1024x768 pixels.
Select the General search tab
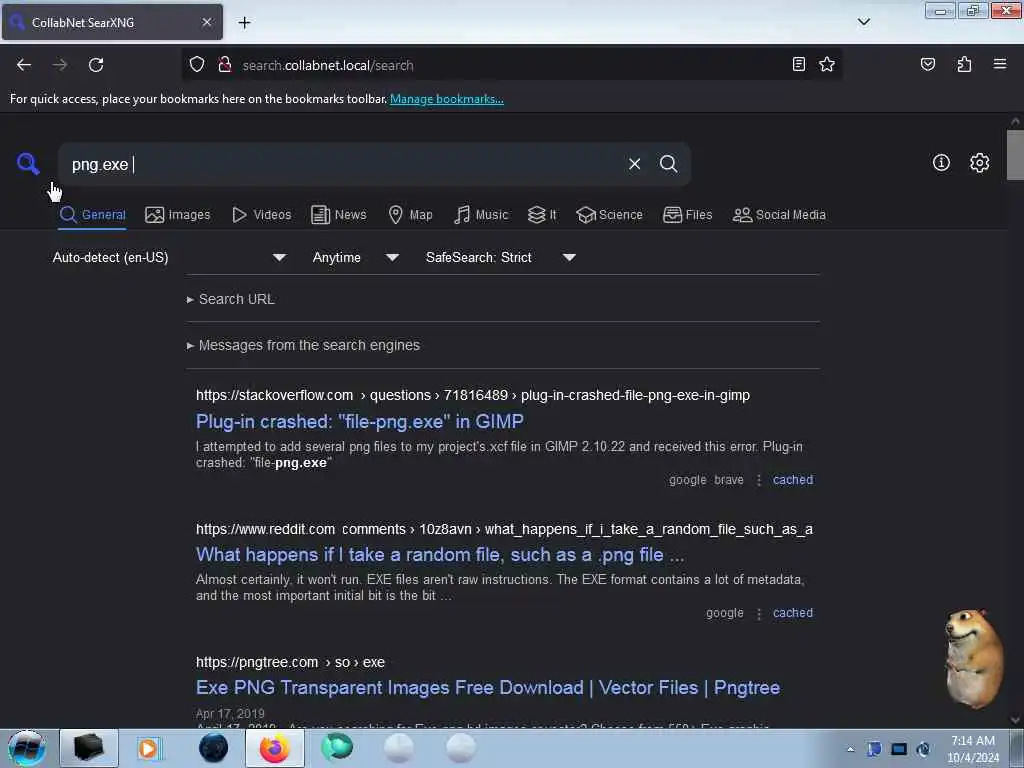click(x=92, y=215)
